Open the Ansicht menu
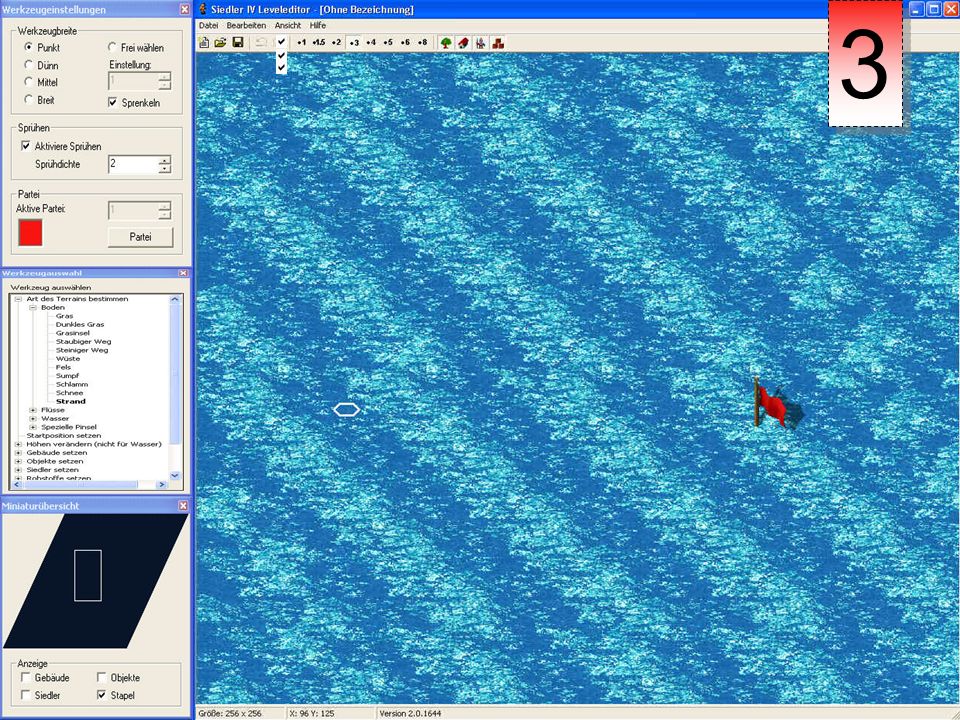 [288, 25]
